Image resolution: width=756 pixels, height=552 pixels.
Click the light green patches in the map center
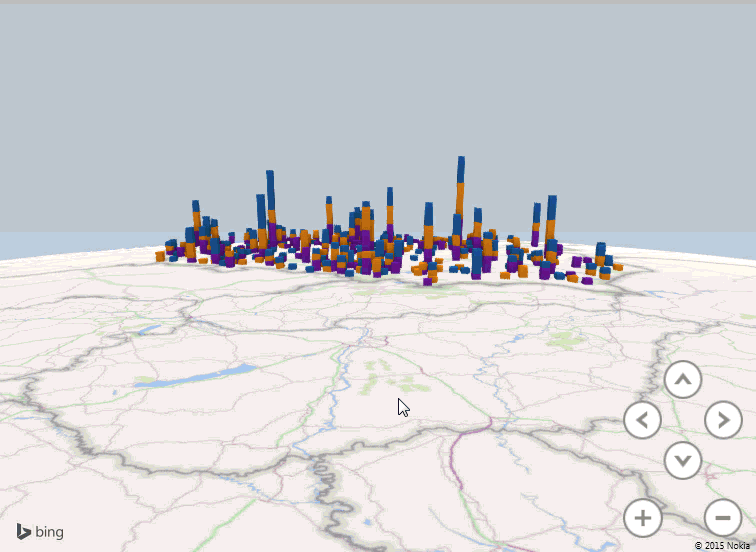click(x=382, y=375)
